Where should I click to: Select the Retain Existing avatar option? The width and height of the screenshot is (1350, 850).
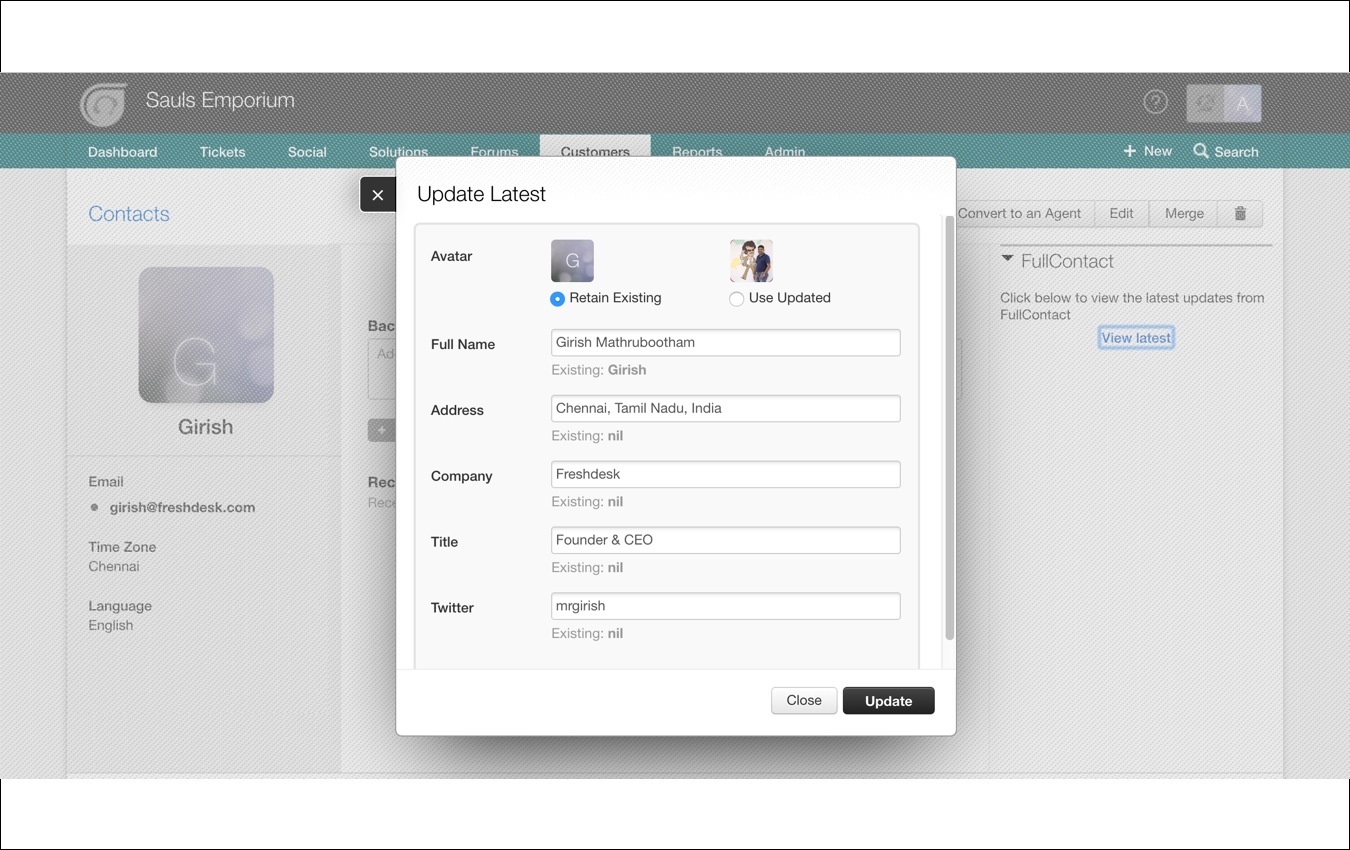[x=556, y=298]
